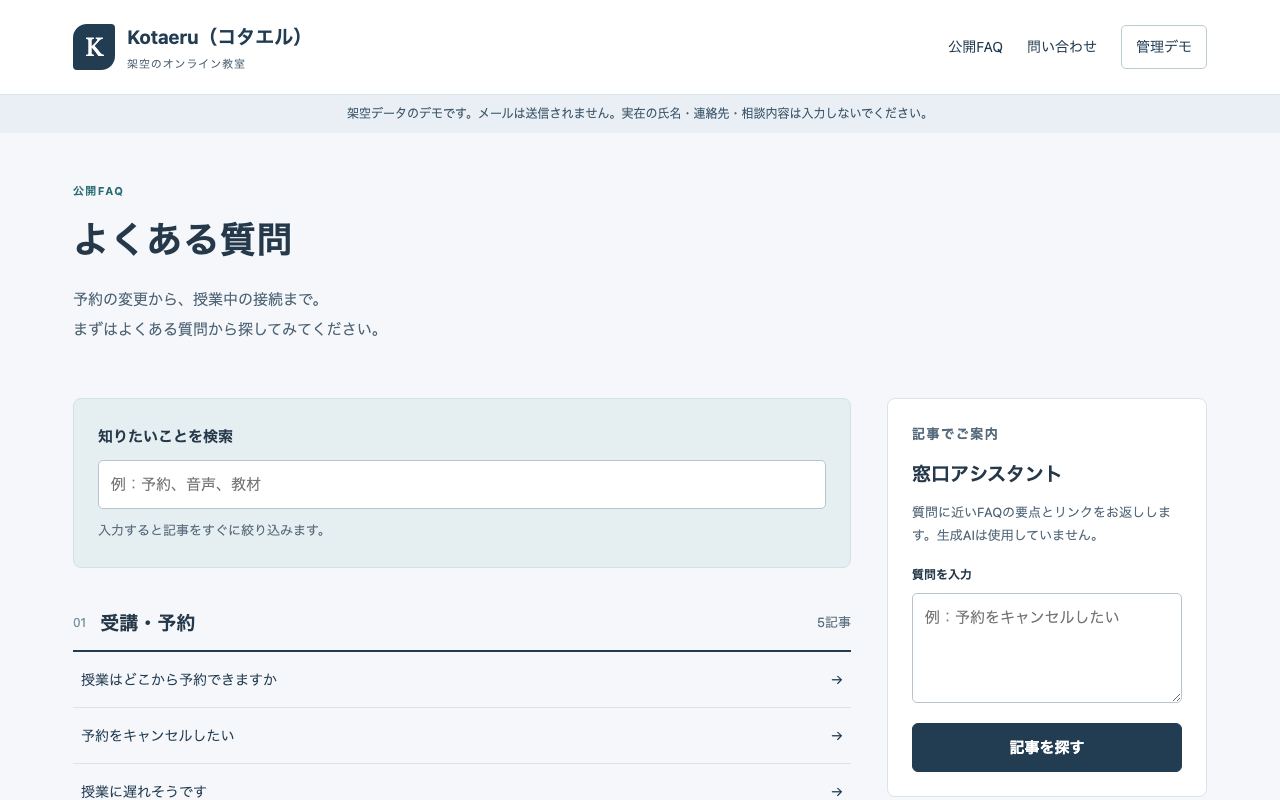Click the resize handle of 質問を入力 textarea
Image resolution: width=1280 pixels, height=800 pixels.
point(1175,696)
